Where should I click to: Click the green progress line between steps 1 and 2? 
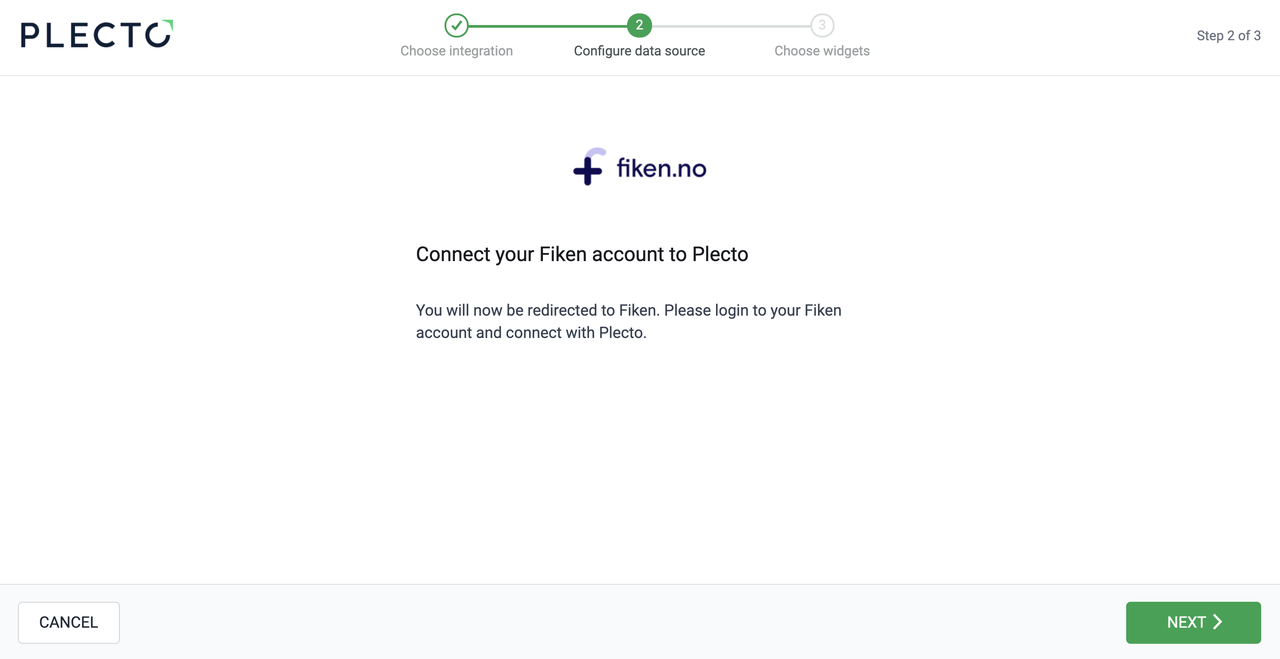pos(547,26)
